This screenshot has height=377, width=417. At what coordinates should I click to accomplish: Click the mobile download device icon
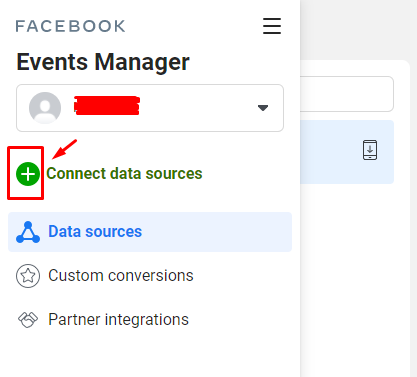click(x=370, y=150)
